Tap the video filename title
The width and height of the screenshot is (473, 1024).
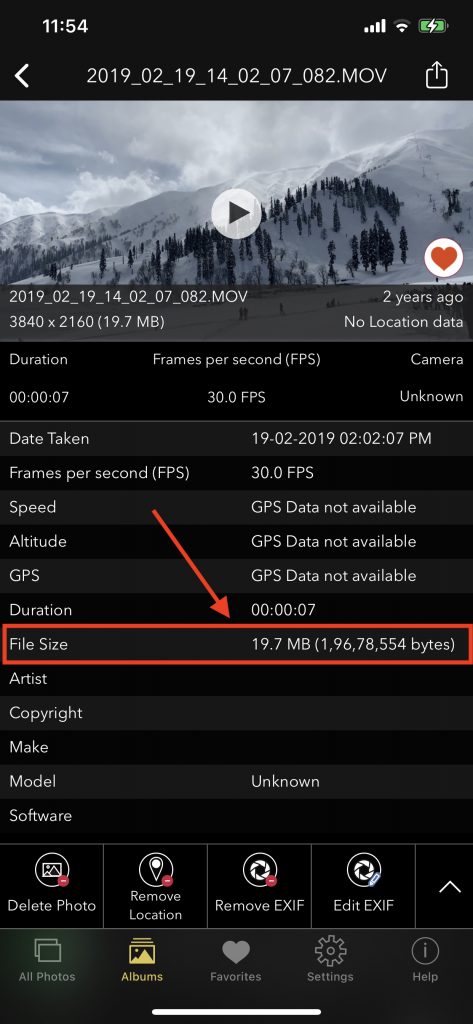click(x=236, y=76)
